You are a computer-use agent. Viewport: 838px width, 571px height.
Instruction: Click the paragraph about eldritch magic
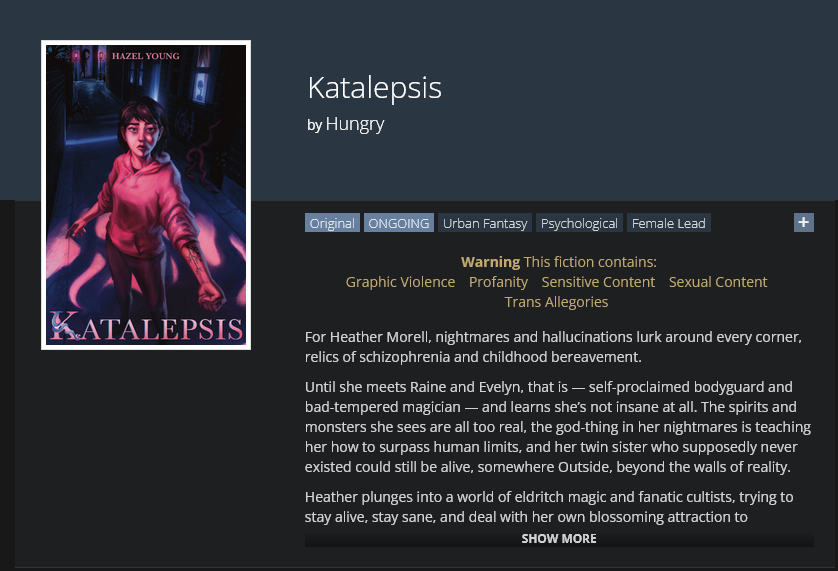pos(549,506)
